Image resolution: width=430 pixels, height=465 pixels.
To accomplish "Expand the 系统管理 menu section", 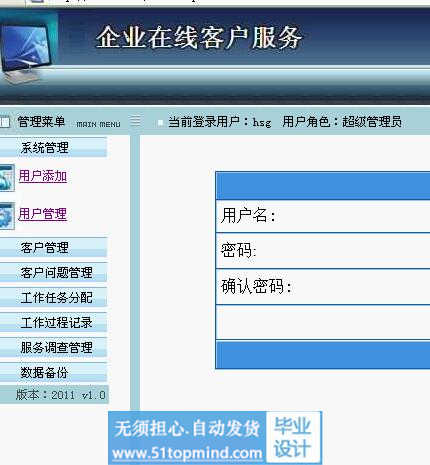I will 53,147.
